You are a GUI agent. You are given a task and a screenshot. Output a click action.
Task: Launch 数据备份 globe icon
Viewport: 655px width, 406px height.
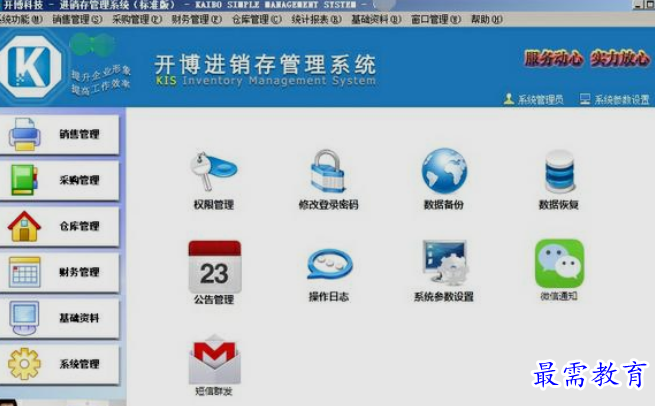coord(444,171)
